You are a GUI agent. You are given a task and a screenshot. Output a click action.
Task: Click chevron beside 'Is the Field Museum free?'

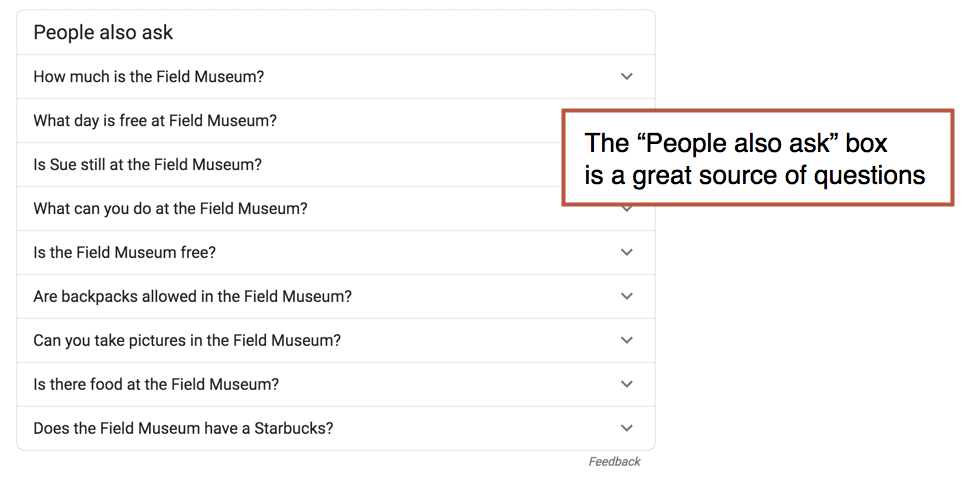click(627, 252)
